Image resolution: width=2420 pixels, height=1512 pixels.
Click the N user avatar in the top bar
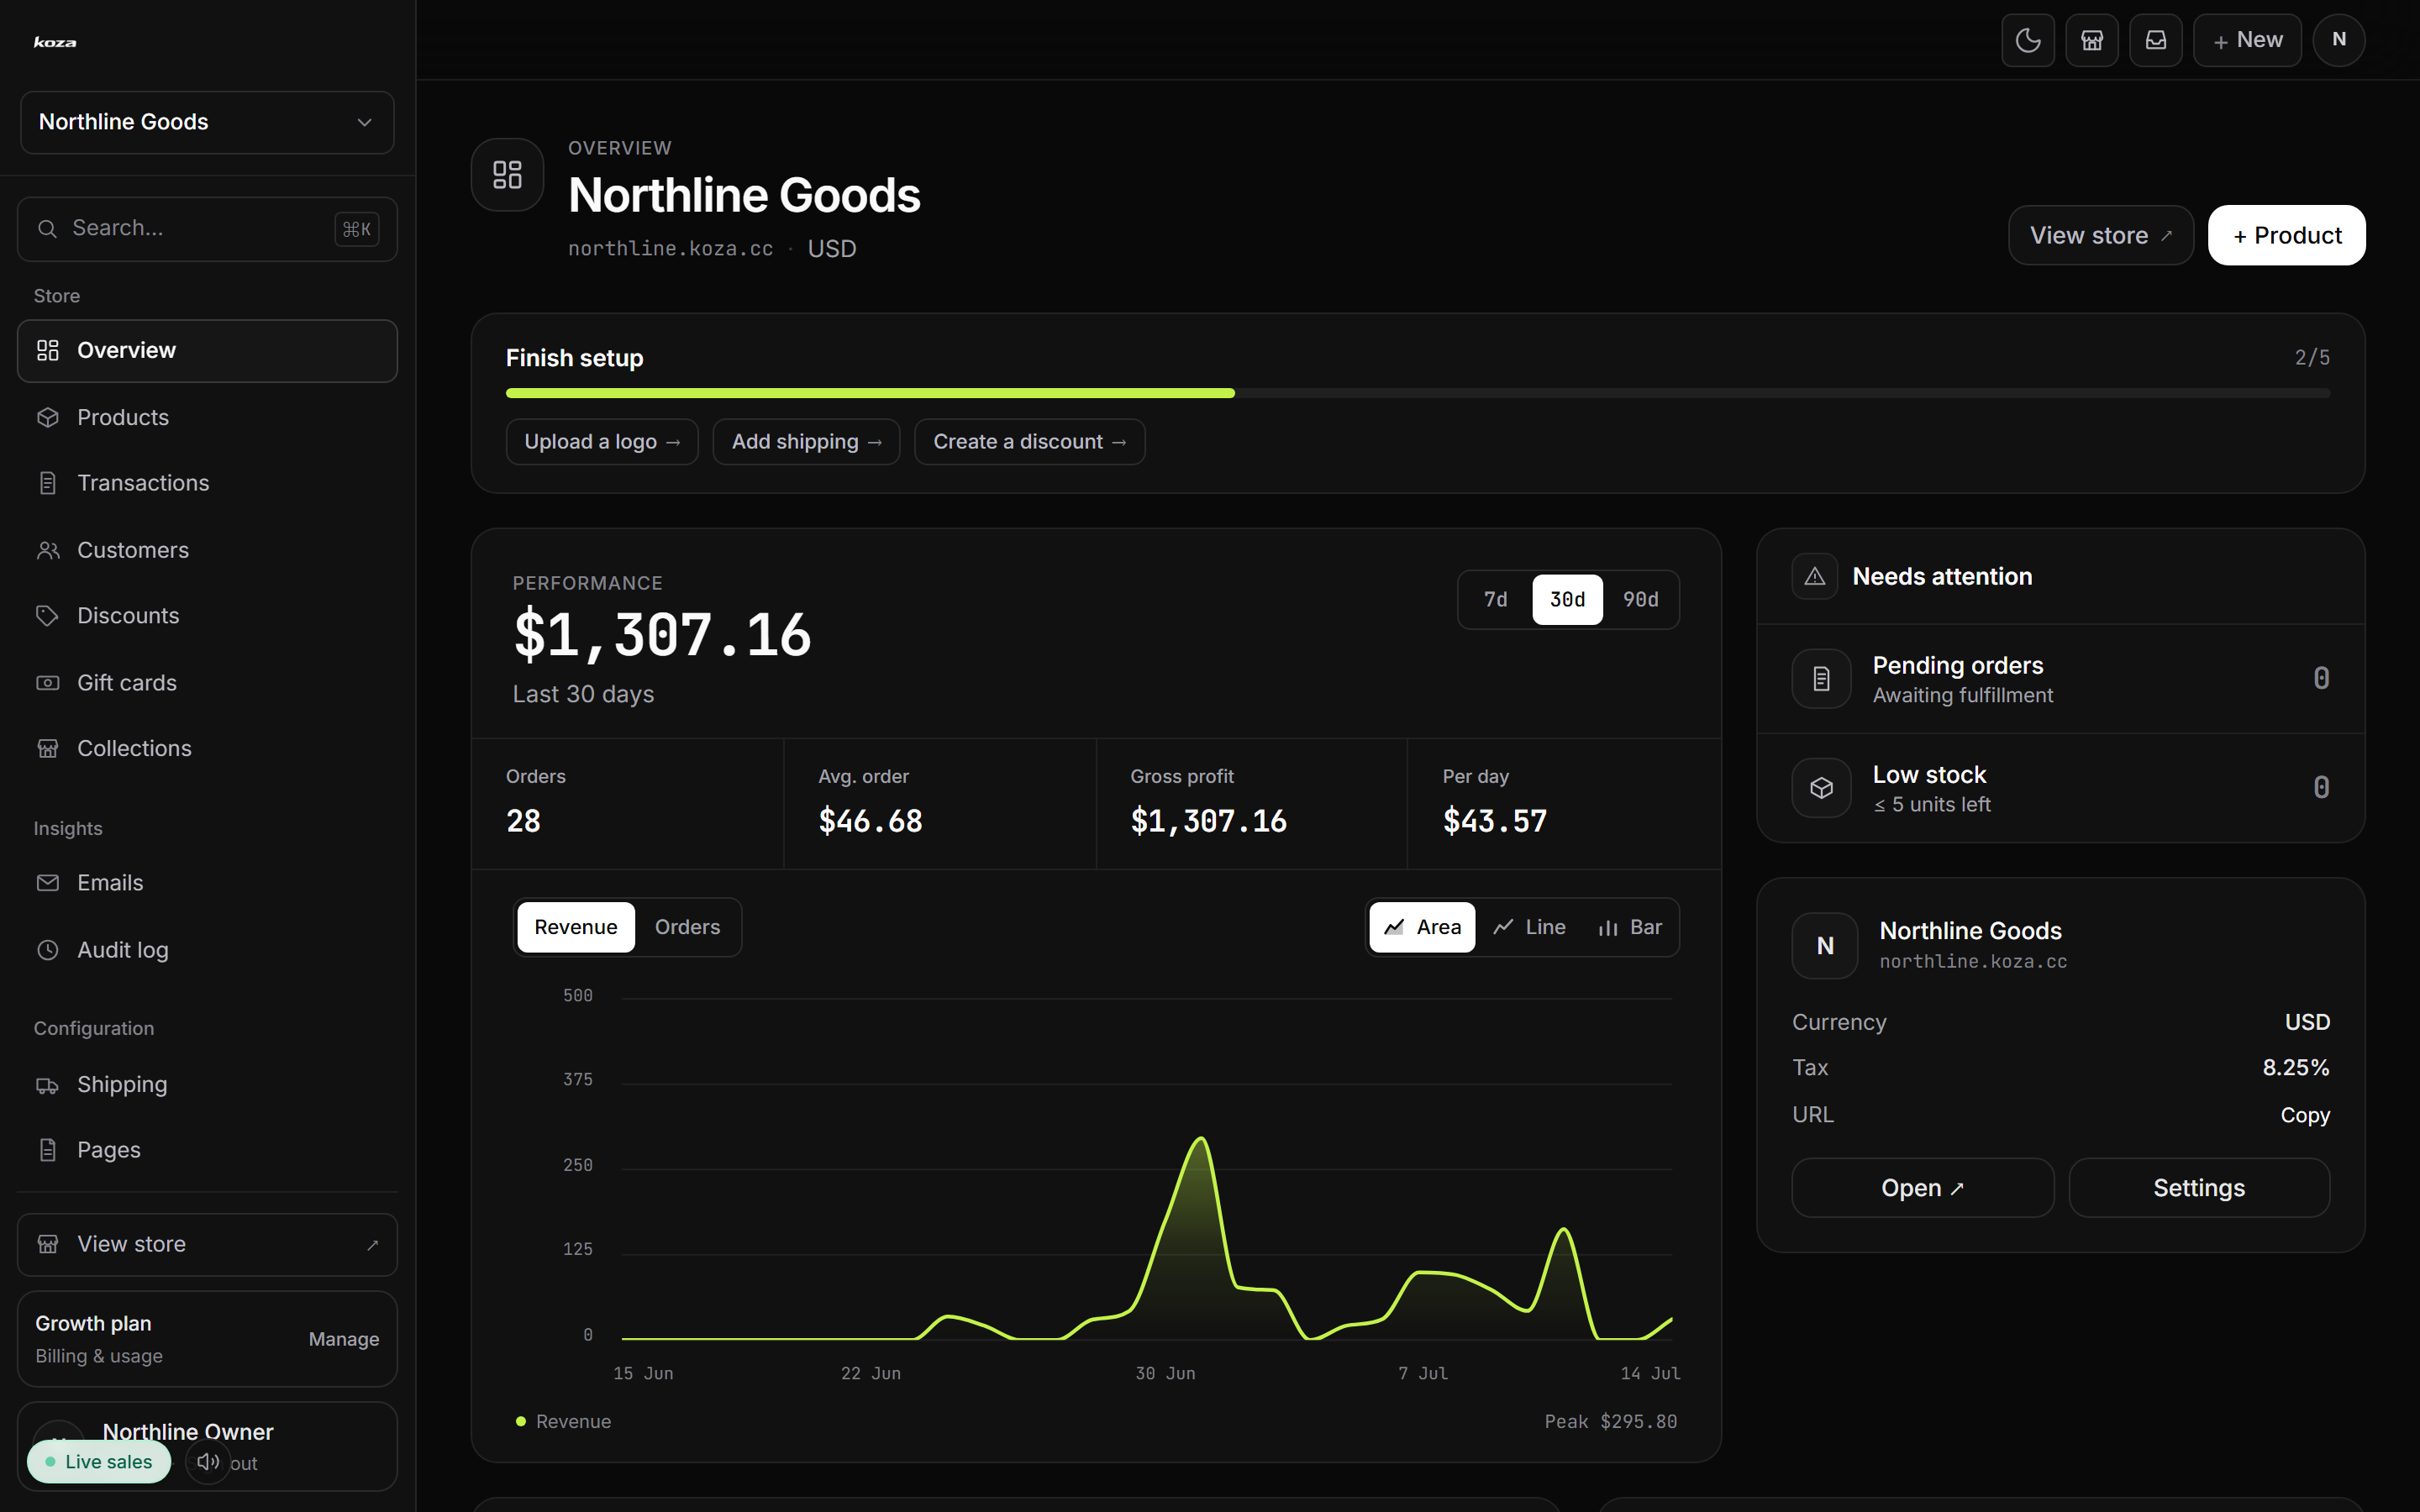coord(2339,40)
